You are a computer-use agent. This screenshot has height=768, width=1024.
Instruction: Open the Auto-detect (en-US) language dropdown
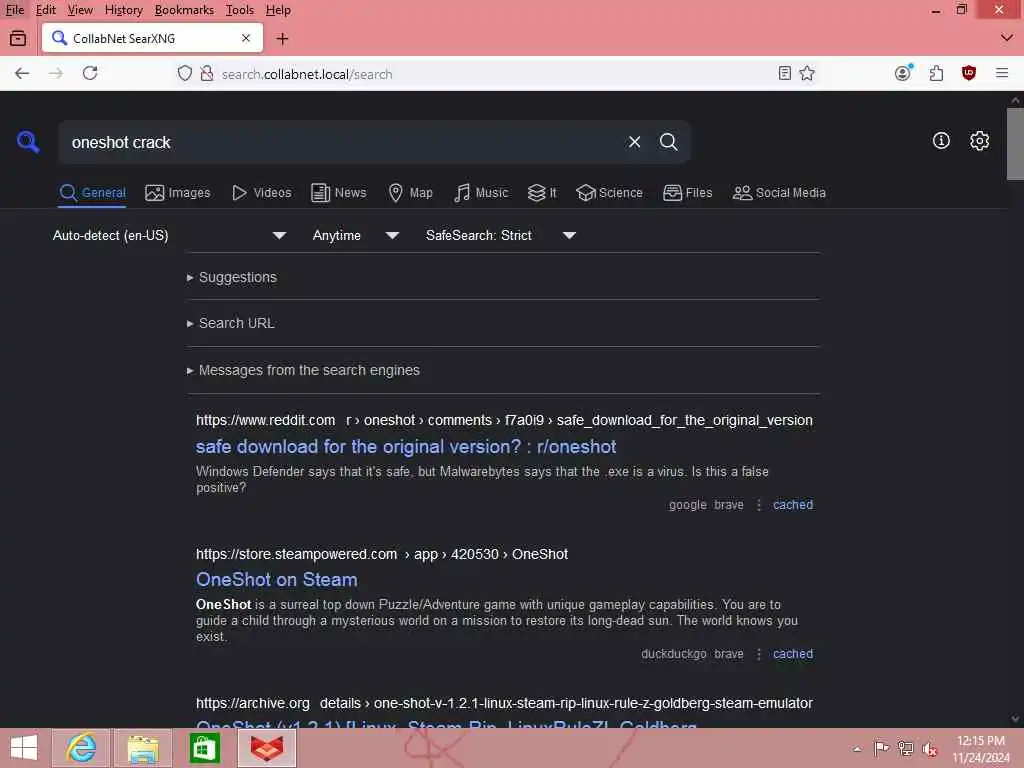coord(169,235)
